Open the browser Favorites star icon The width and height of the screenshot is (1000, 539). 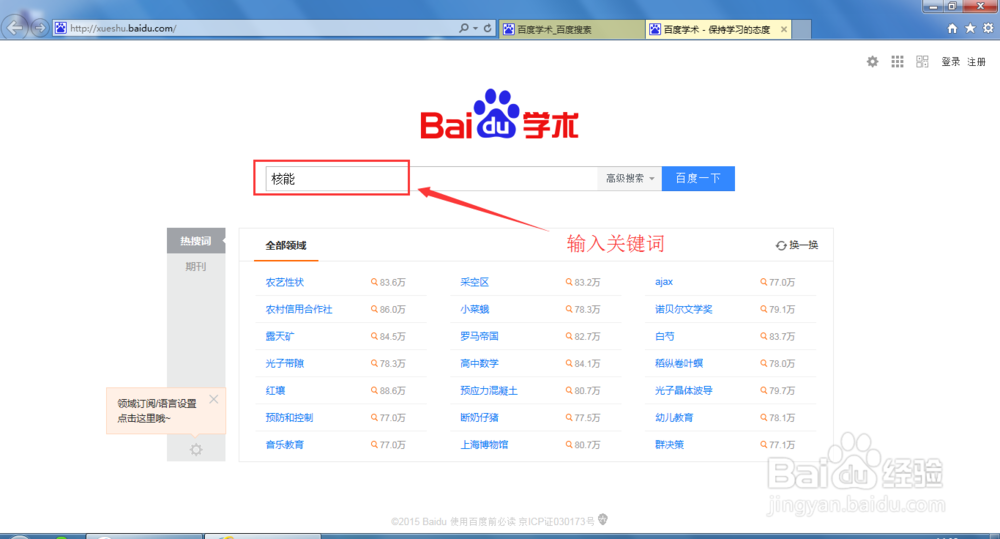click(970, 28)
